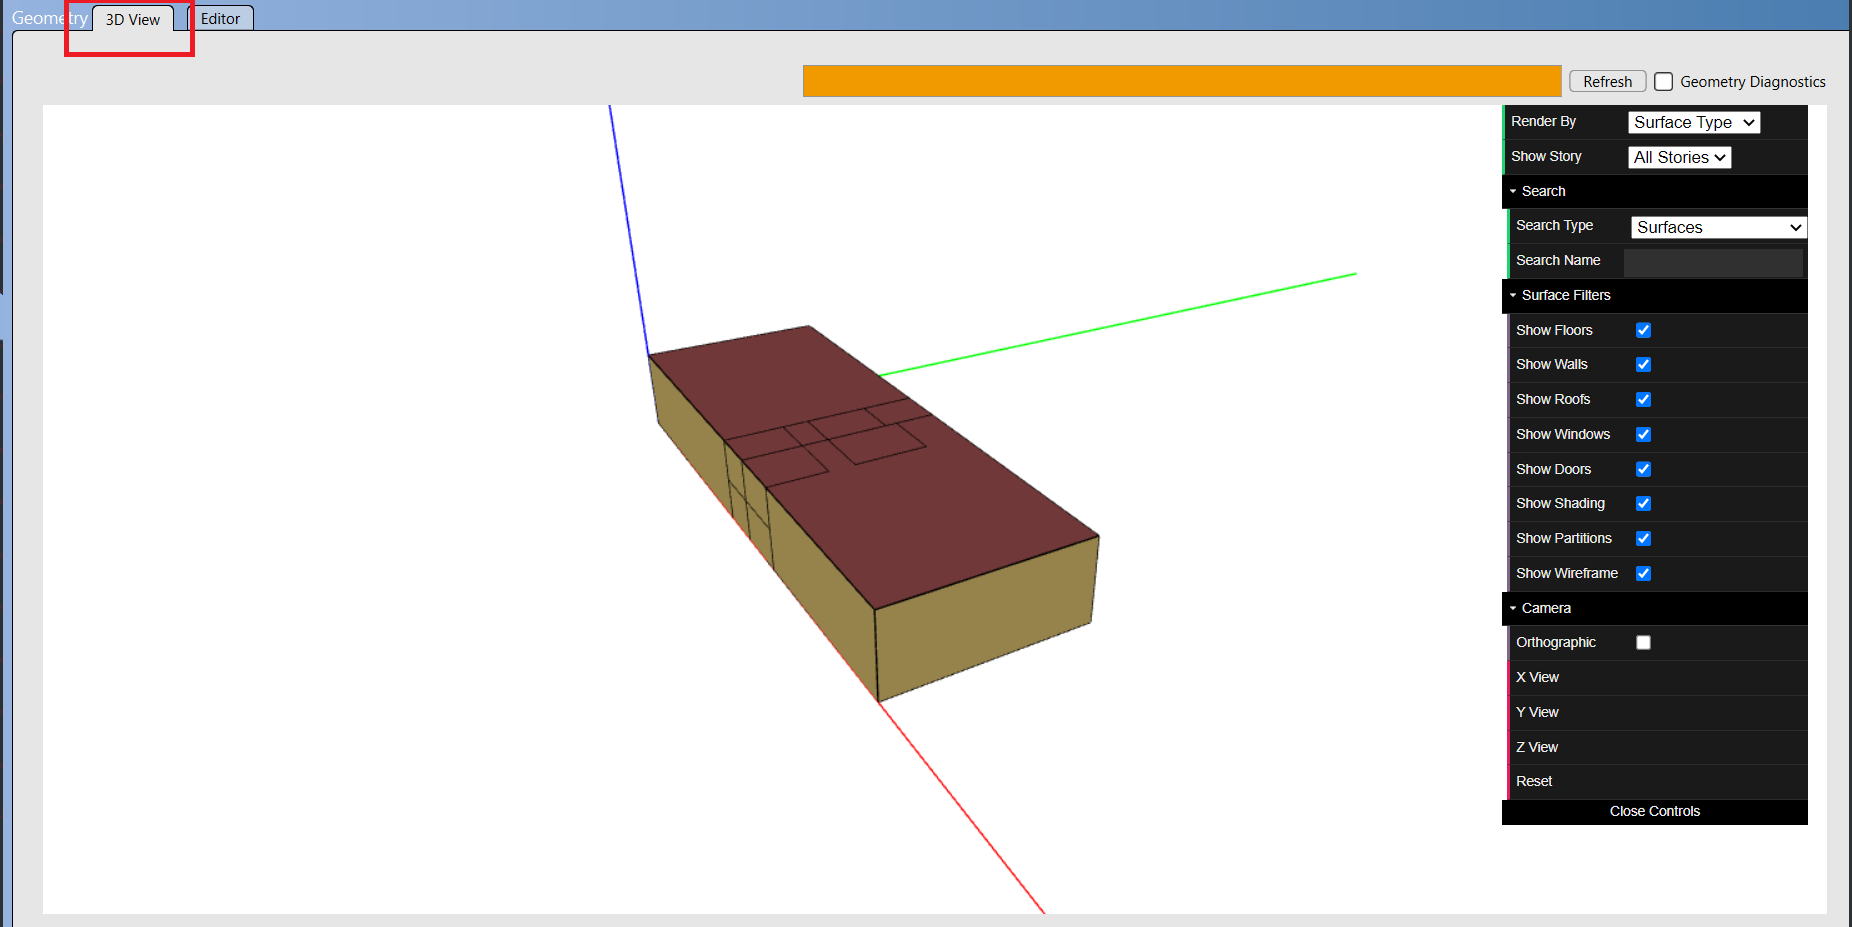1852x927 pixels.
Task: Click Close Controls at panel bottom
Action: 1655,811
